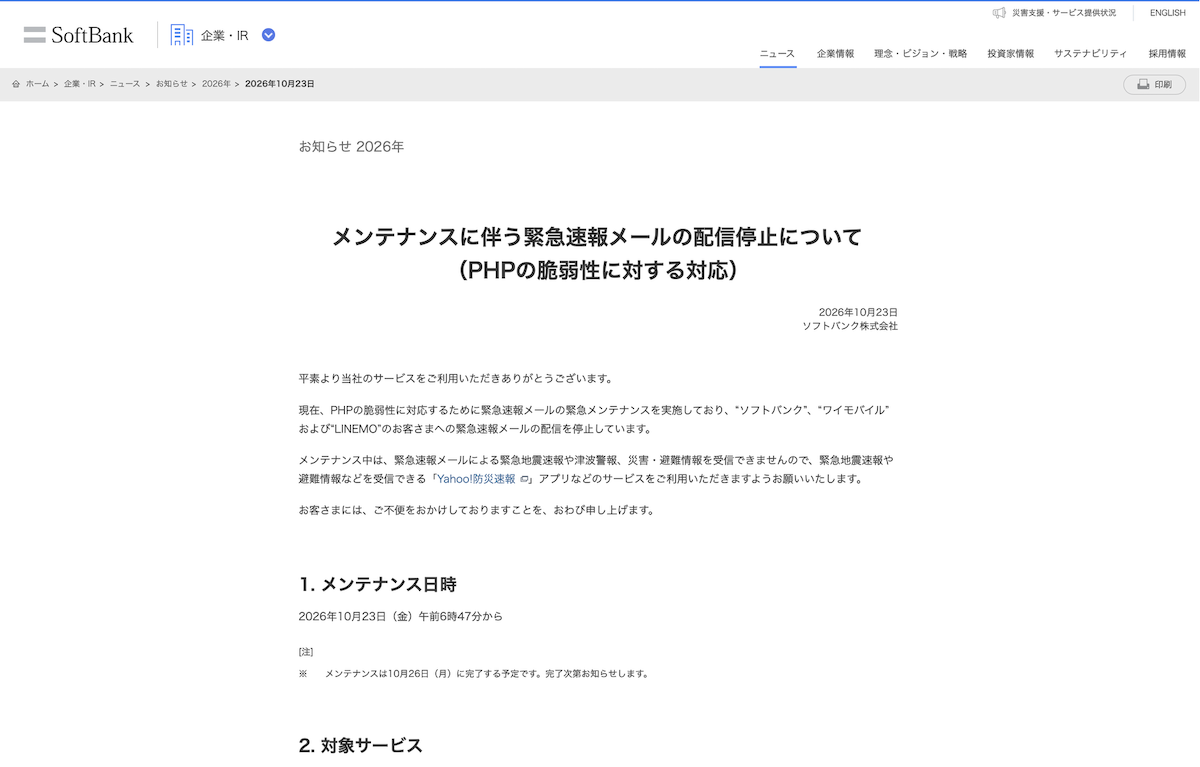The height and width of the screenshot is (767, 1200).
Task: Click the megaphone disaster-support icon
Action: (999, 13)
